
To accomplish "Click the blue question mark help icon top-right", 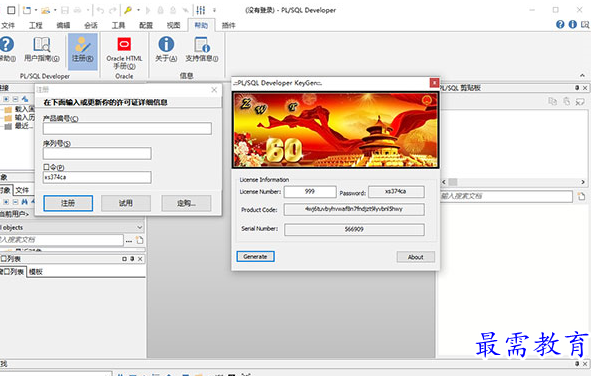I will [x=560, y=24].
